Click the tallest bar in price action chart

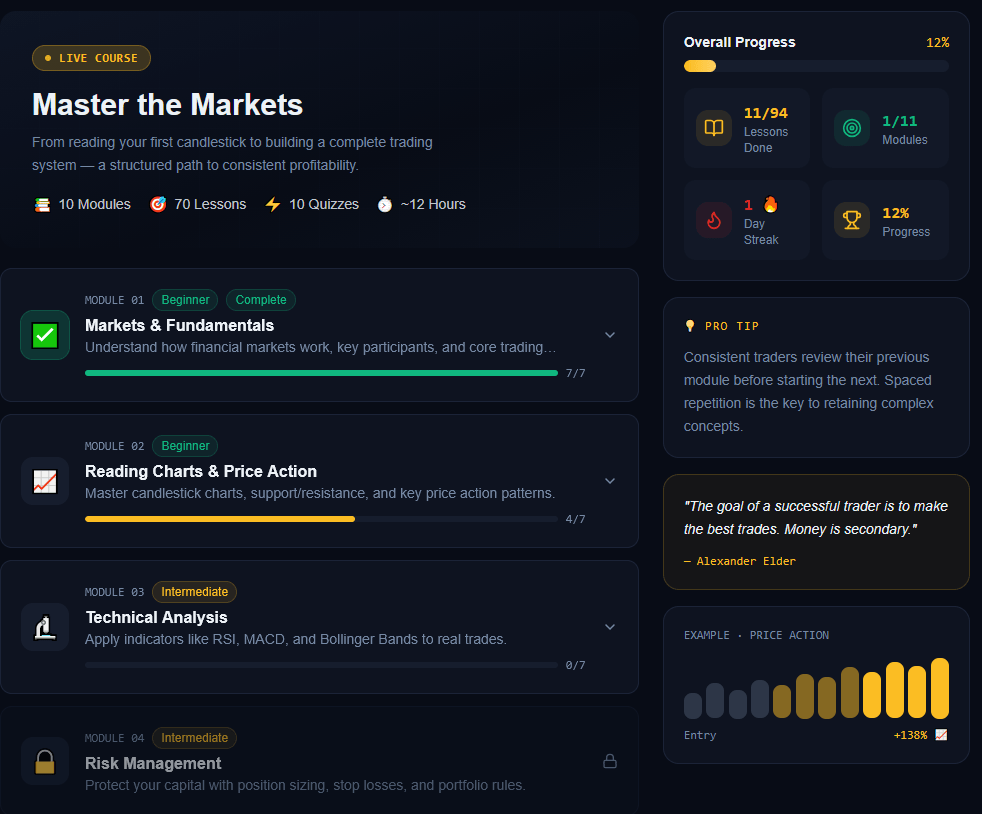point(940,688)
